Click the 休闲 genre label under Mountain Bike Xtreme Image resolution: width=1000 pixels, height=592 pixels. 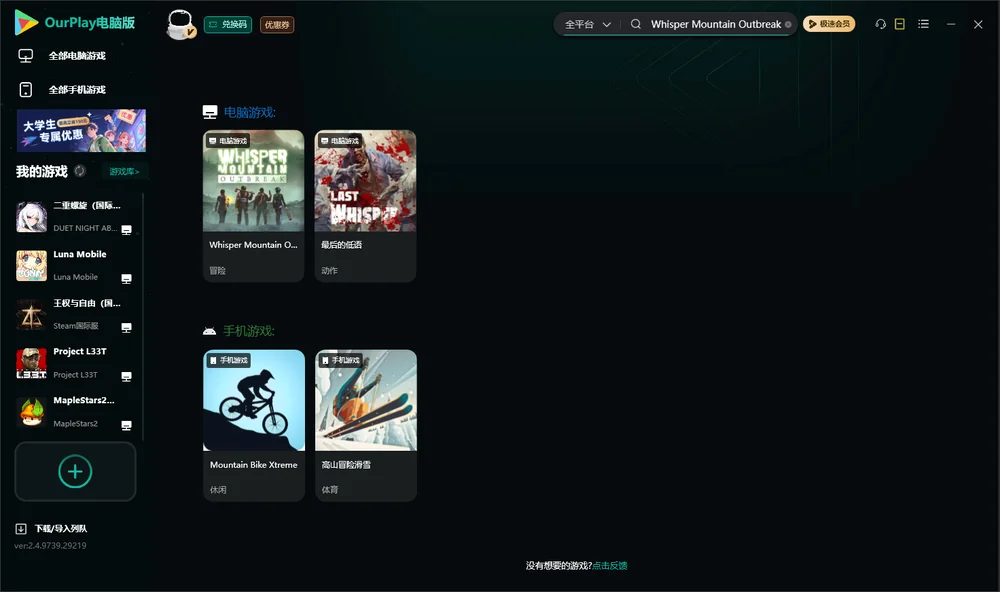218,490
